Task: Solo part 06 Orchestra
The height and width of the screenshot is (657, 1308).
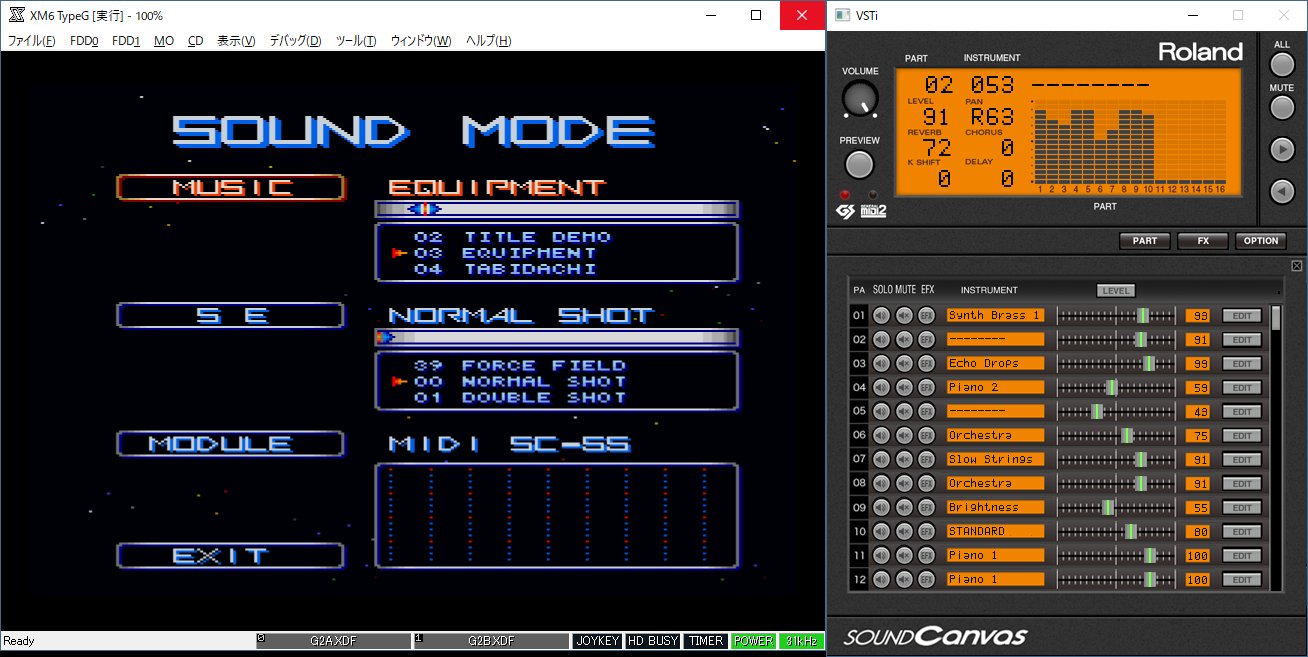Action: point(882,435)
